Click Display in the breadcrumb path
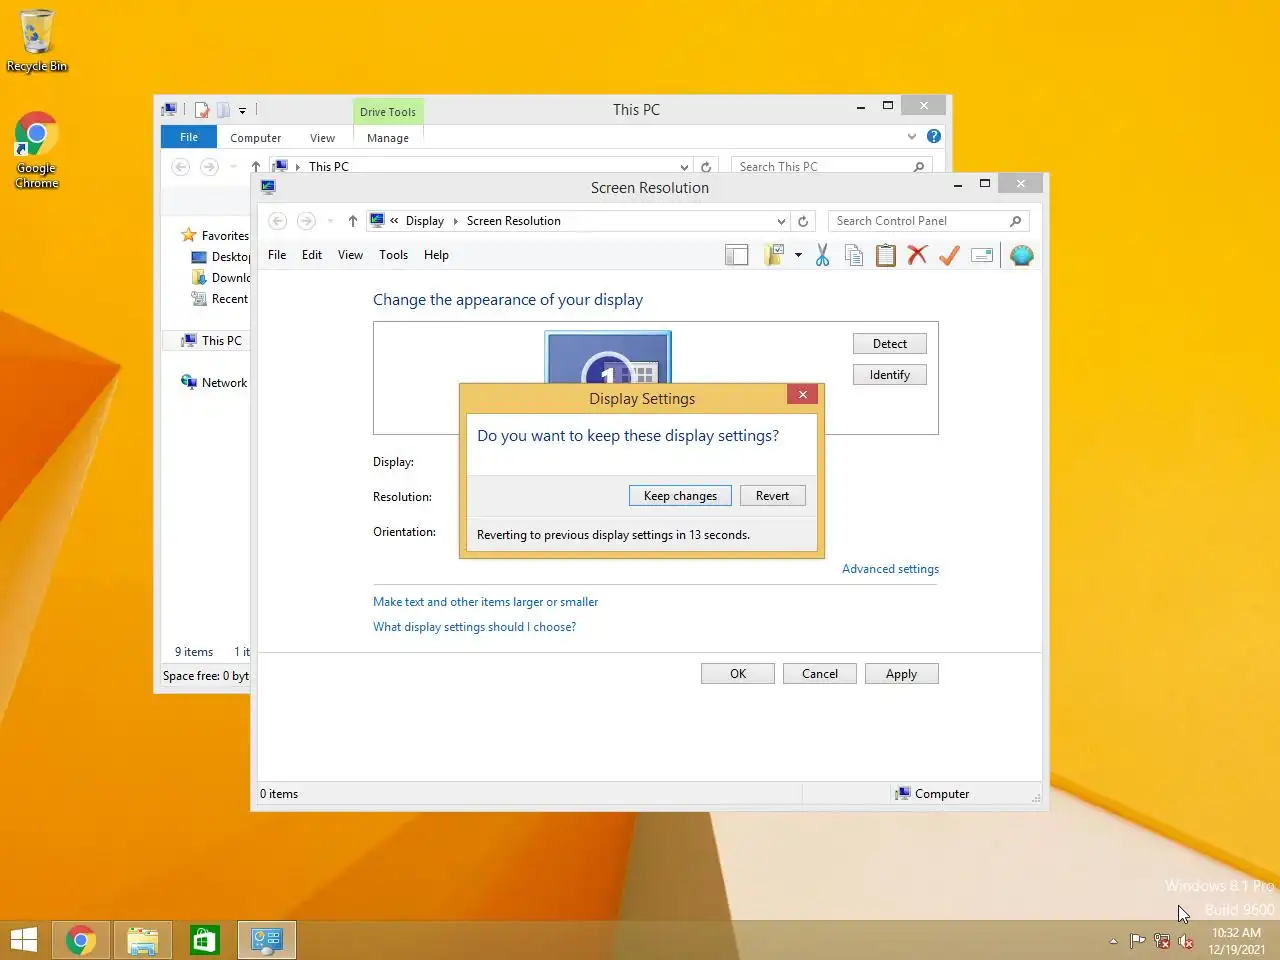1280x960 pixels. (424, 221)
